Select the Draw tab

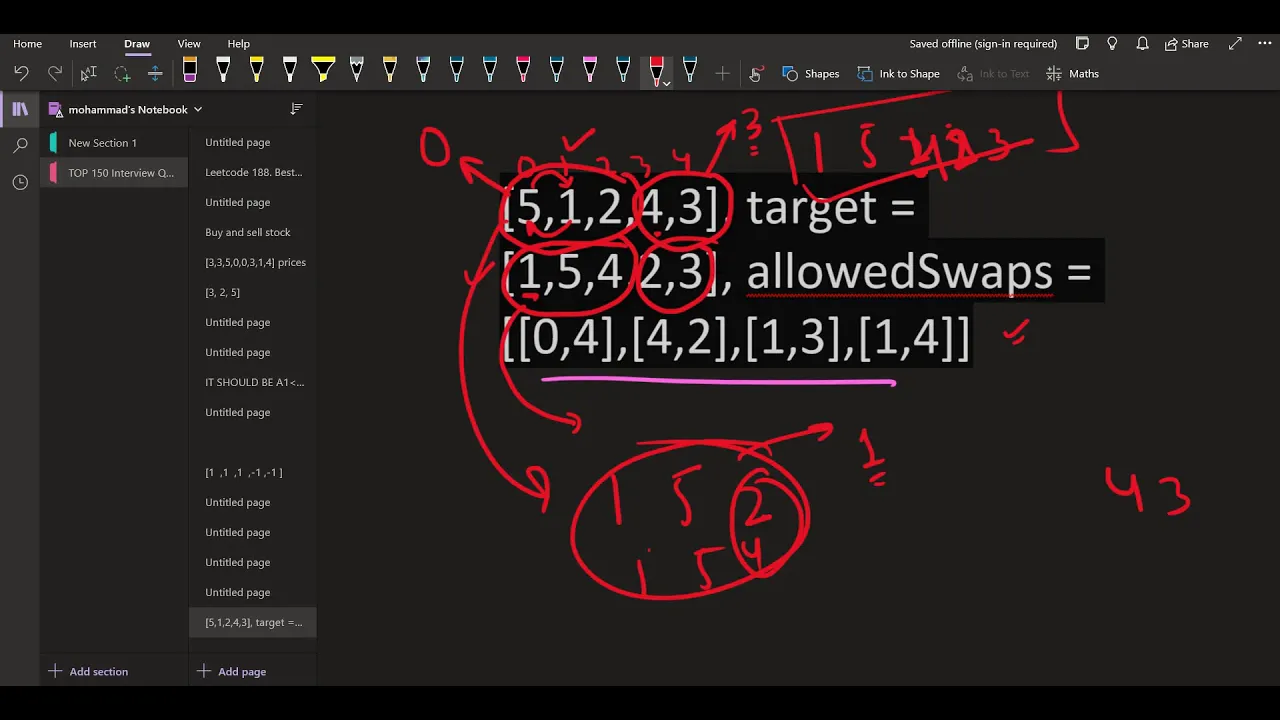point(137,44)
